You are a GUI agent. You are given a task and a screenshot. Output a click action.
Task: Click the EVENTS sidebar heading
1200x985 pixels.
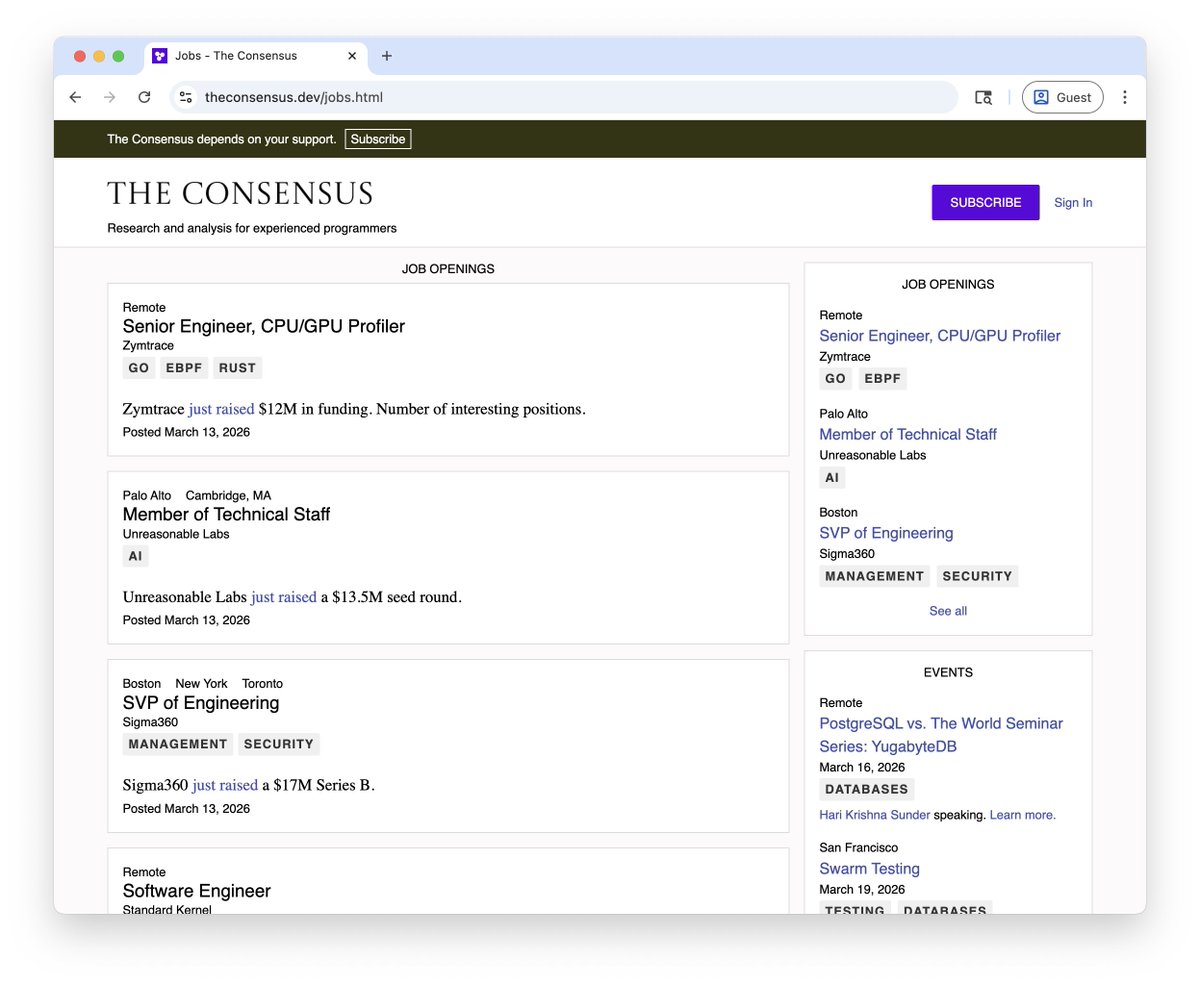tap(948, 672)
